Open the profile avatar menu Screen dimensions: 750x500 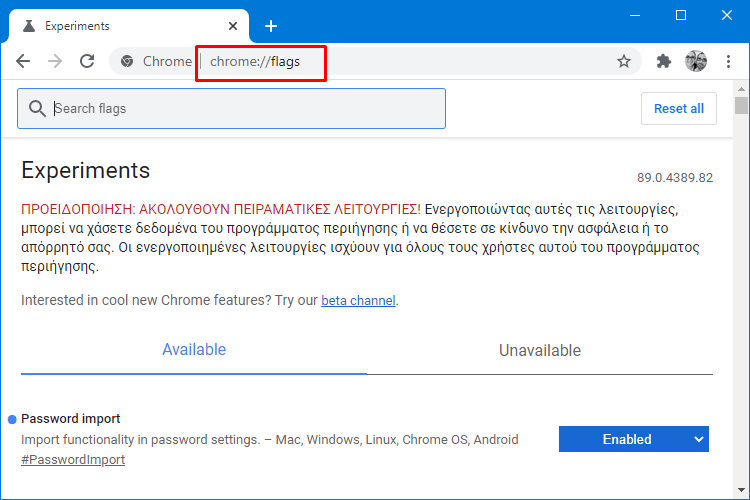pyautogui.click(x=696, y=61)
